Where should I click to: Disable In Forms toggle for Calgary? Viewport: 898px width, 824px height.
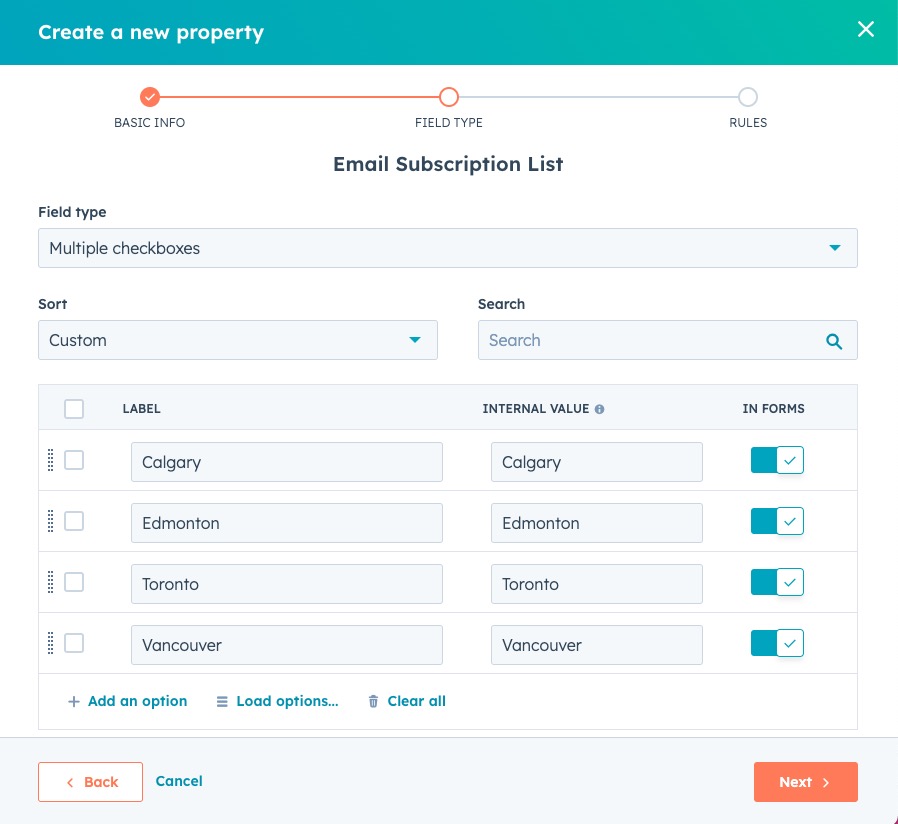point(777,460)
